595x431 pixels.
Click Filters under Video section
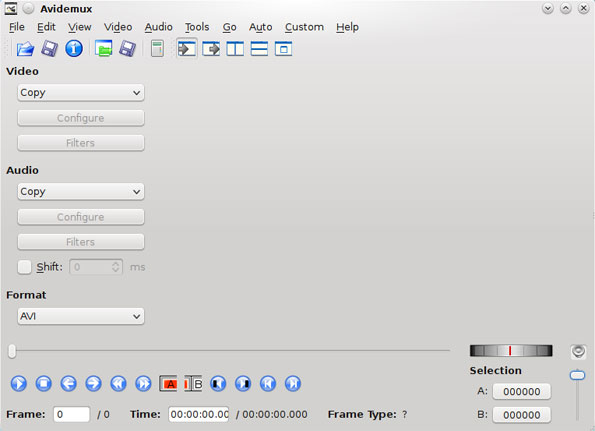(x=81, y=143)
